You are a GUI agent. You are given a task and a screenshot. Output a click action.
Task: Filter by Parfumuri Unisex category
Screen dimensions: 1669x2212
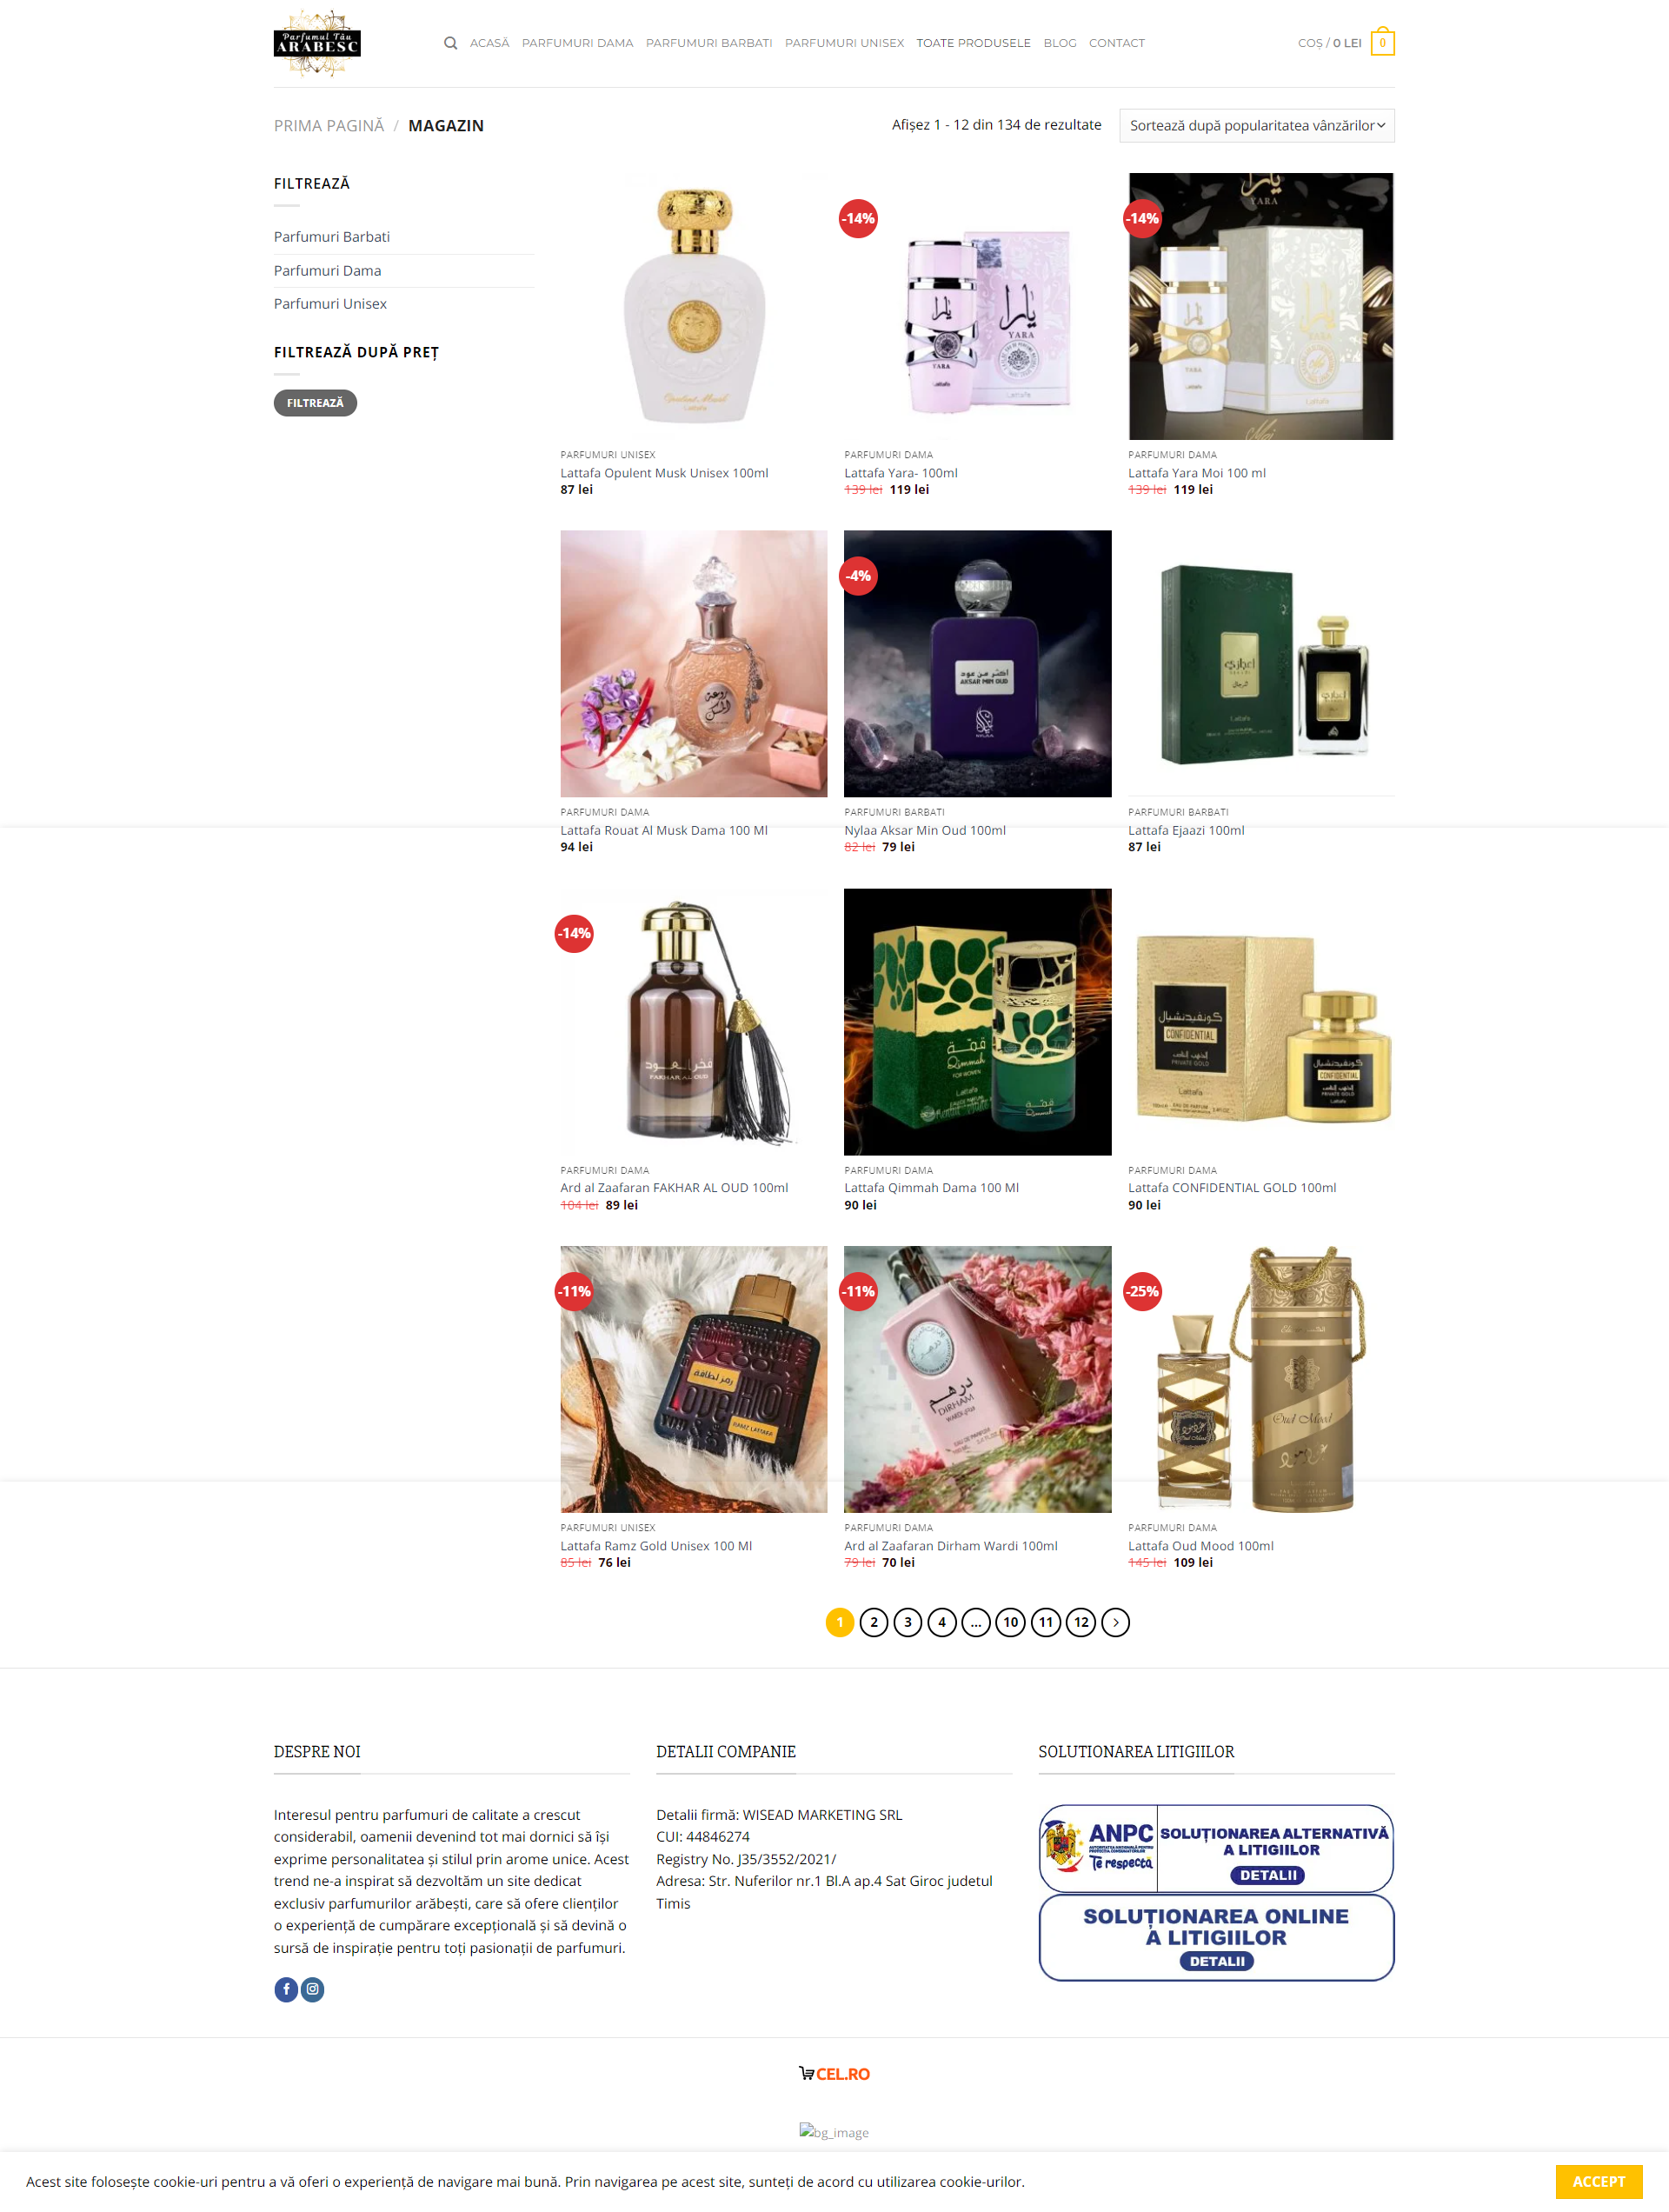tap(330, 304)
